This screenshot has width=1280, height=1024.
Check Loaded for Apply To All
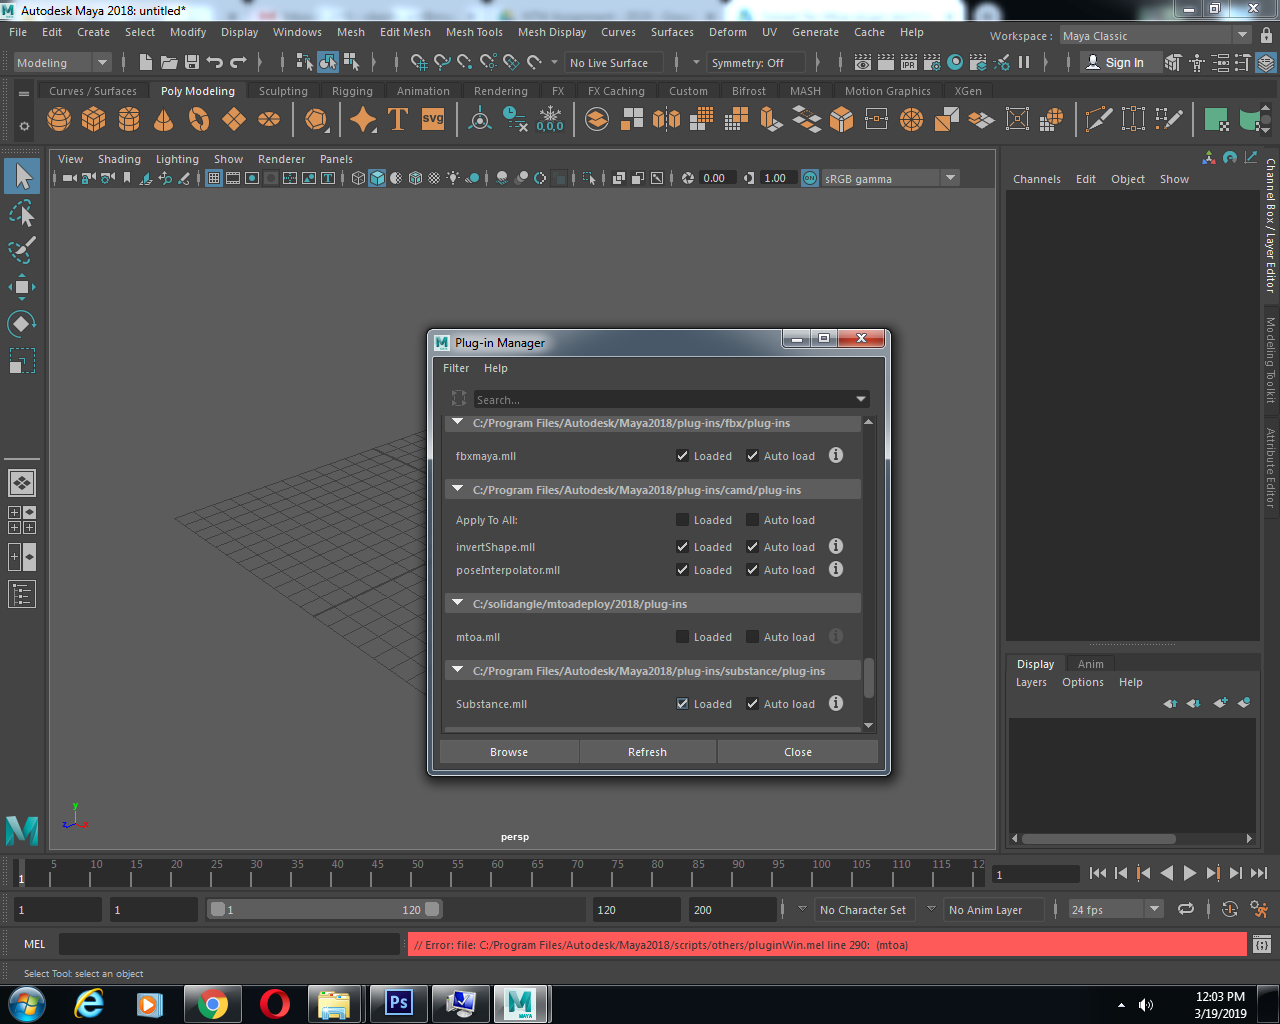pos(682,520)
